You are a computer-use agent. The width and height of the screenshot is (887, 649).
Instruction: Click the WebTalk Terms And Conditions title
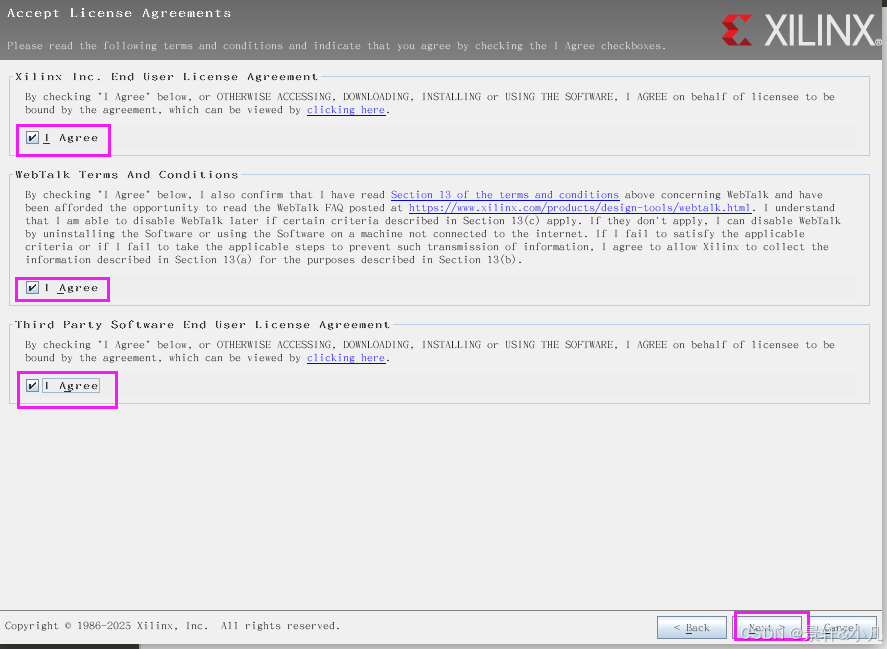tap(127, 174)
